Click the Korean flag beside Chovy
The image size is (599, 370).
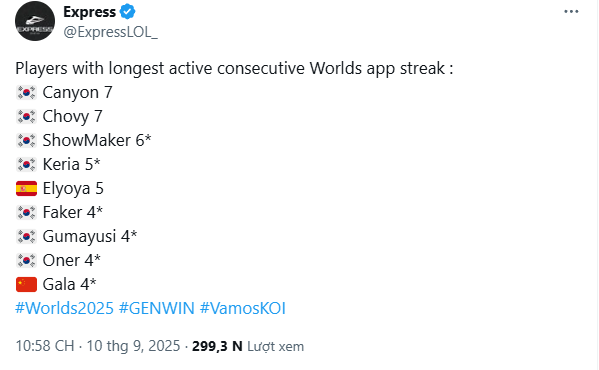26,116
